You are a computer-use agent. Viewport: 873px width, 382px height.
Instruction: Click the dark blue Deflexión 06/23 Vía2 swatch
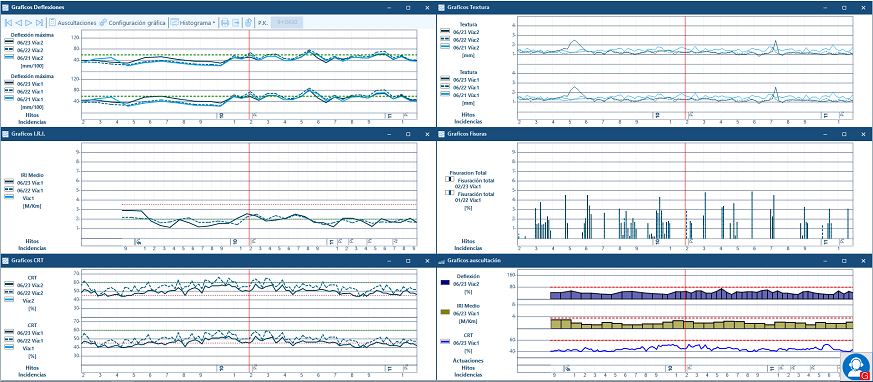click(445, 283)
